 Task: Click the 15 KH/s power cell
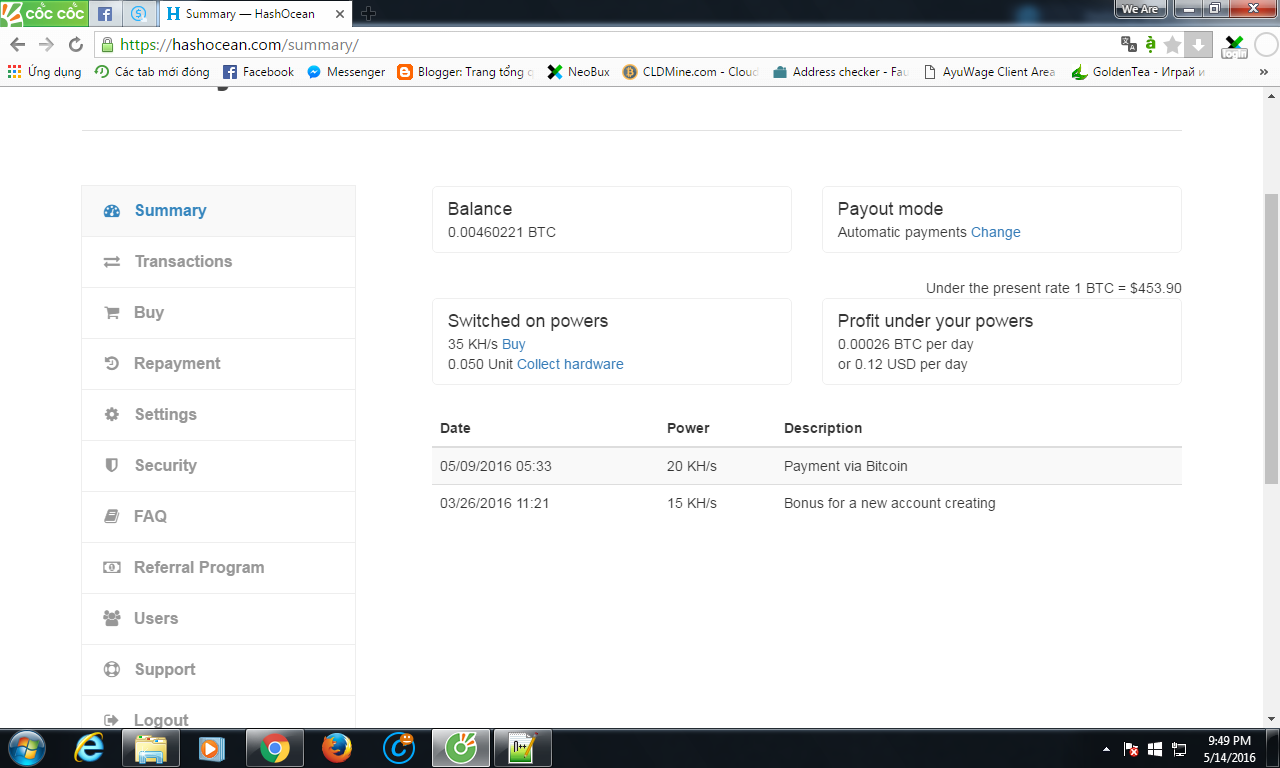[692, 503]
